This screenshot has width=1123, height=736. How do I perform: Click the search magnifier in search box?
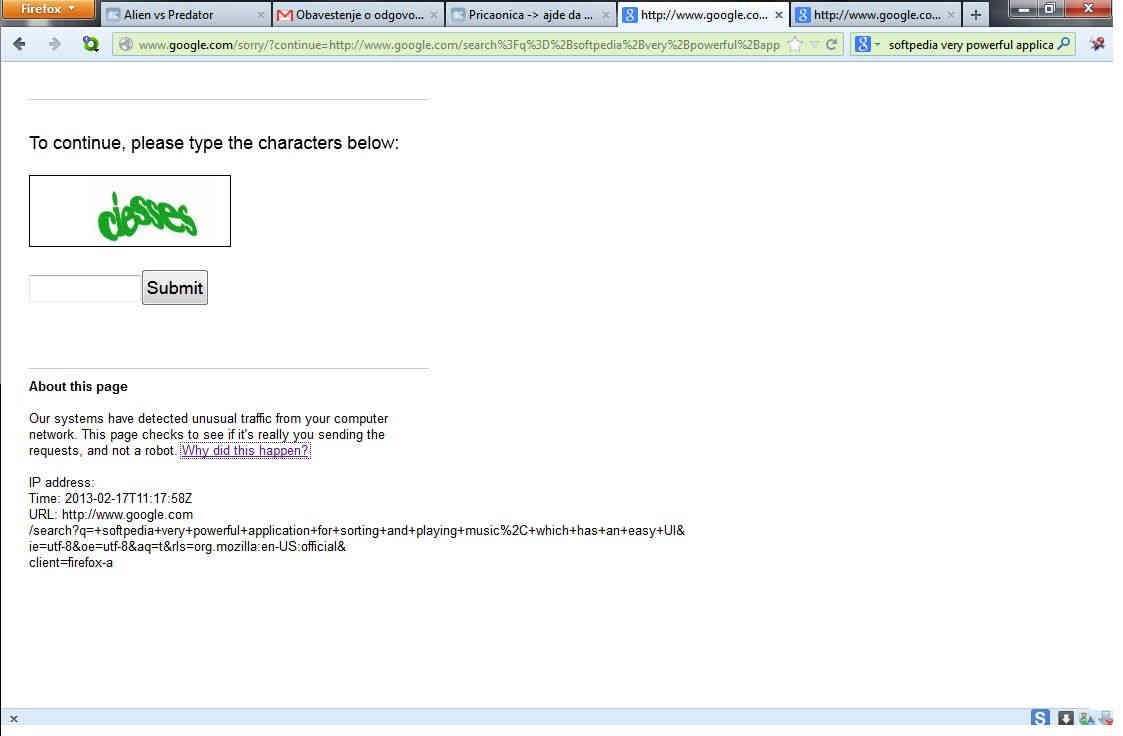coord(1064,44)
